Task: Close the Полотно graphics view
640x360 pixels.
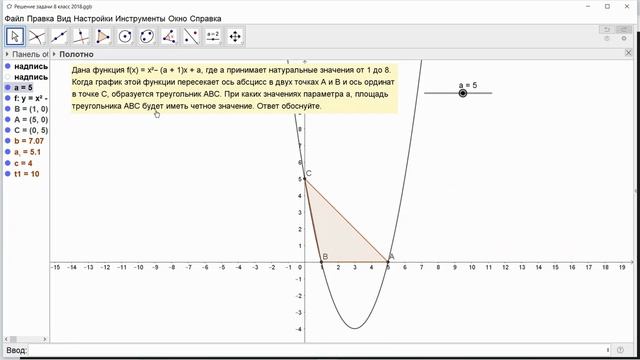Action: (x=628, y=53)
